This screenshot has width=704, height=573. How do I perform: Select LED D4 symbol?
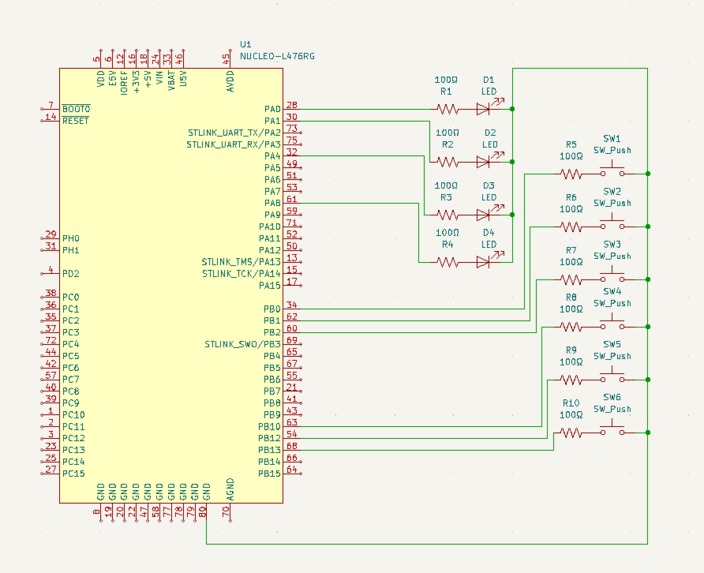coord(488,260)
